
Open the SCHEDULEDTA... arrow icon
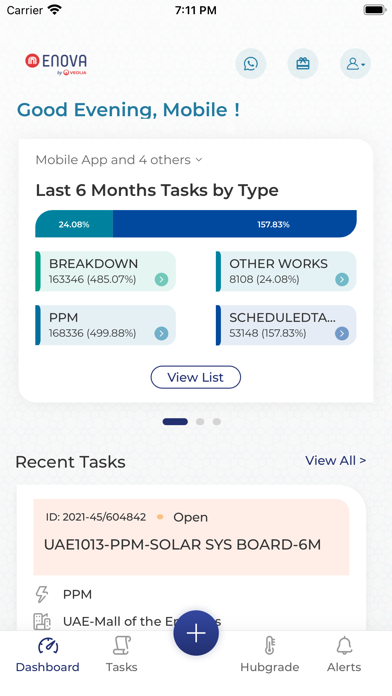point(342,333)
